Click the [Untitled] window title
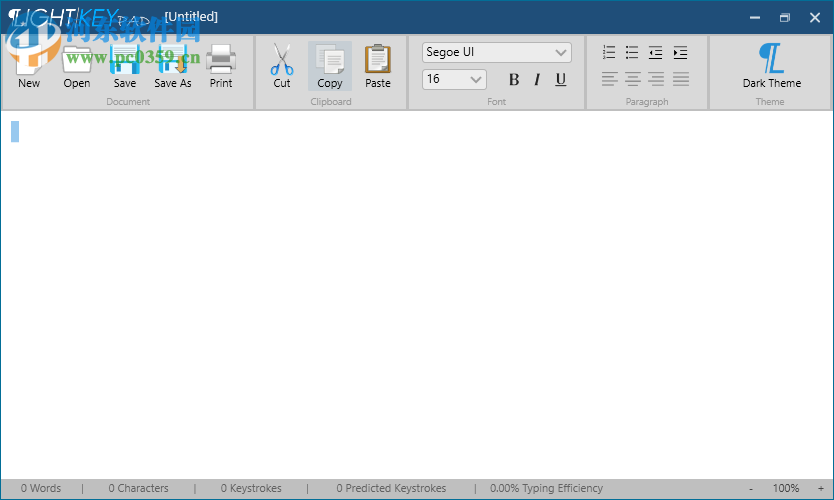Viewport: 834px width, 500px height. 191,16
